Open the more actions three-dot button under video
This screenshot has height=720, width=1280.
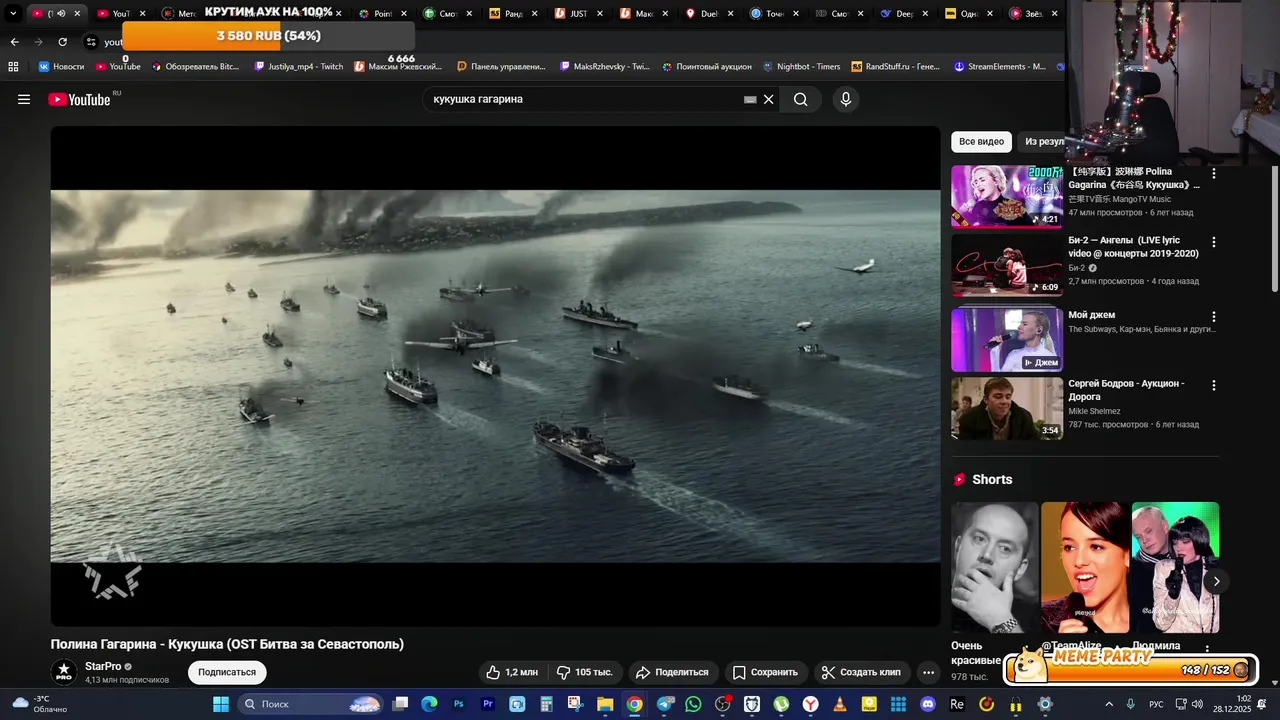(928, 672)
